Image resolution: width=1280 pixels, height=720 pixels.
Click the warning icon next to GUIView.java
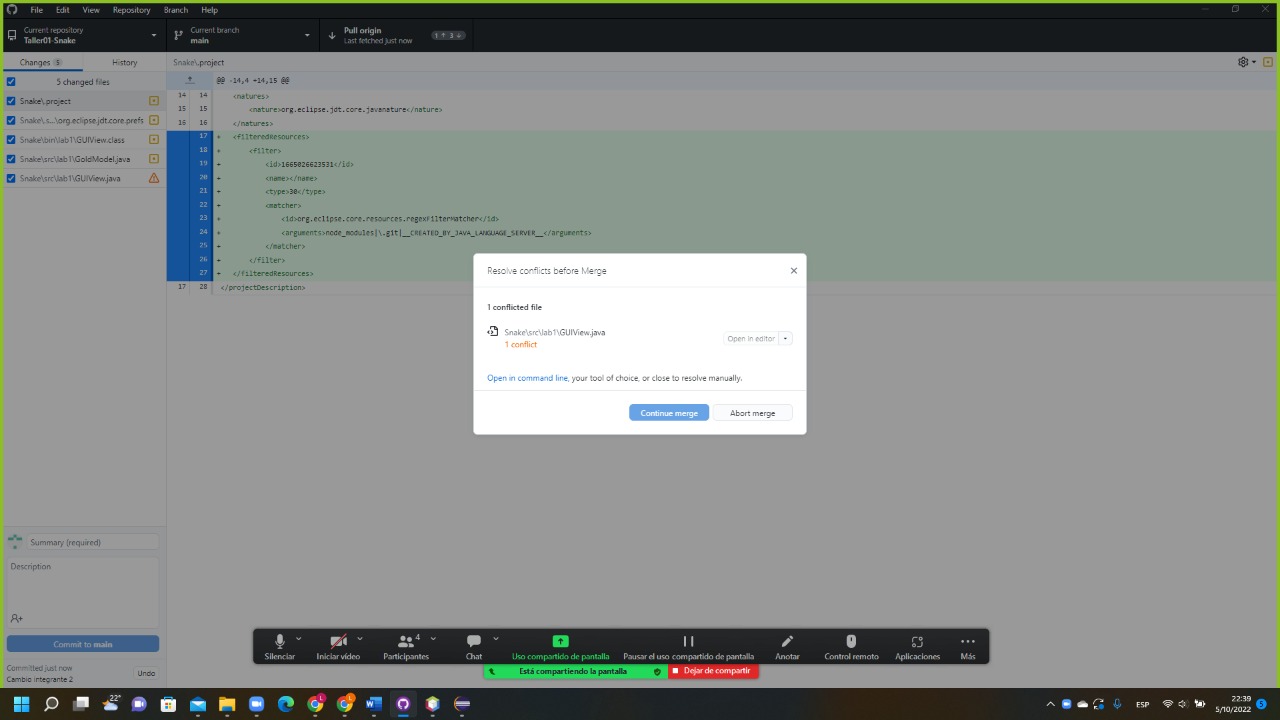(x=153, y=178)
